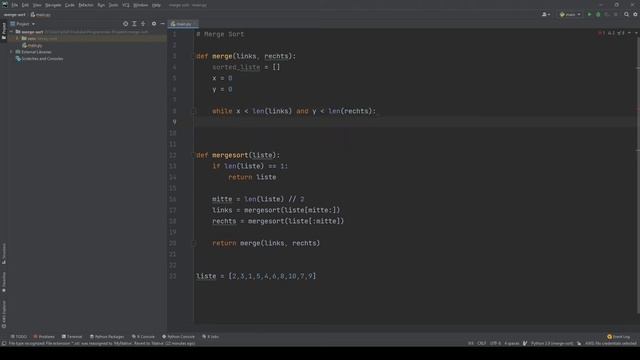Open the Help menu
This screenshot has width=640, height=360.
coord(156,5)
